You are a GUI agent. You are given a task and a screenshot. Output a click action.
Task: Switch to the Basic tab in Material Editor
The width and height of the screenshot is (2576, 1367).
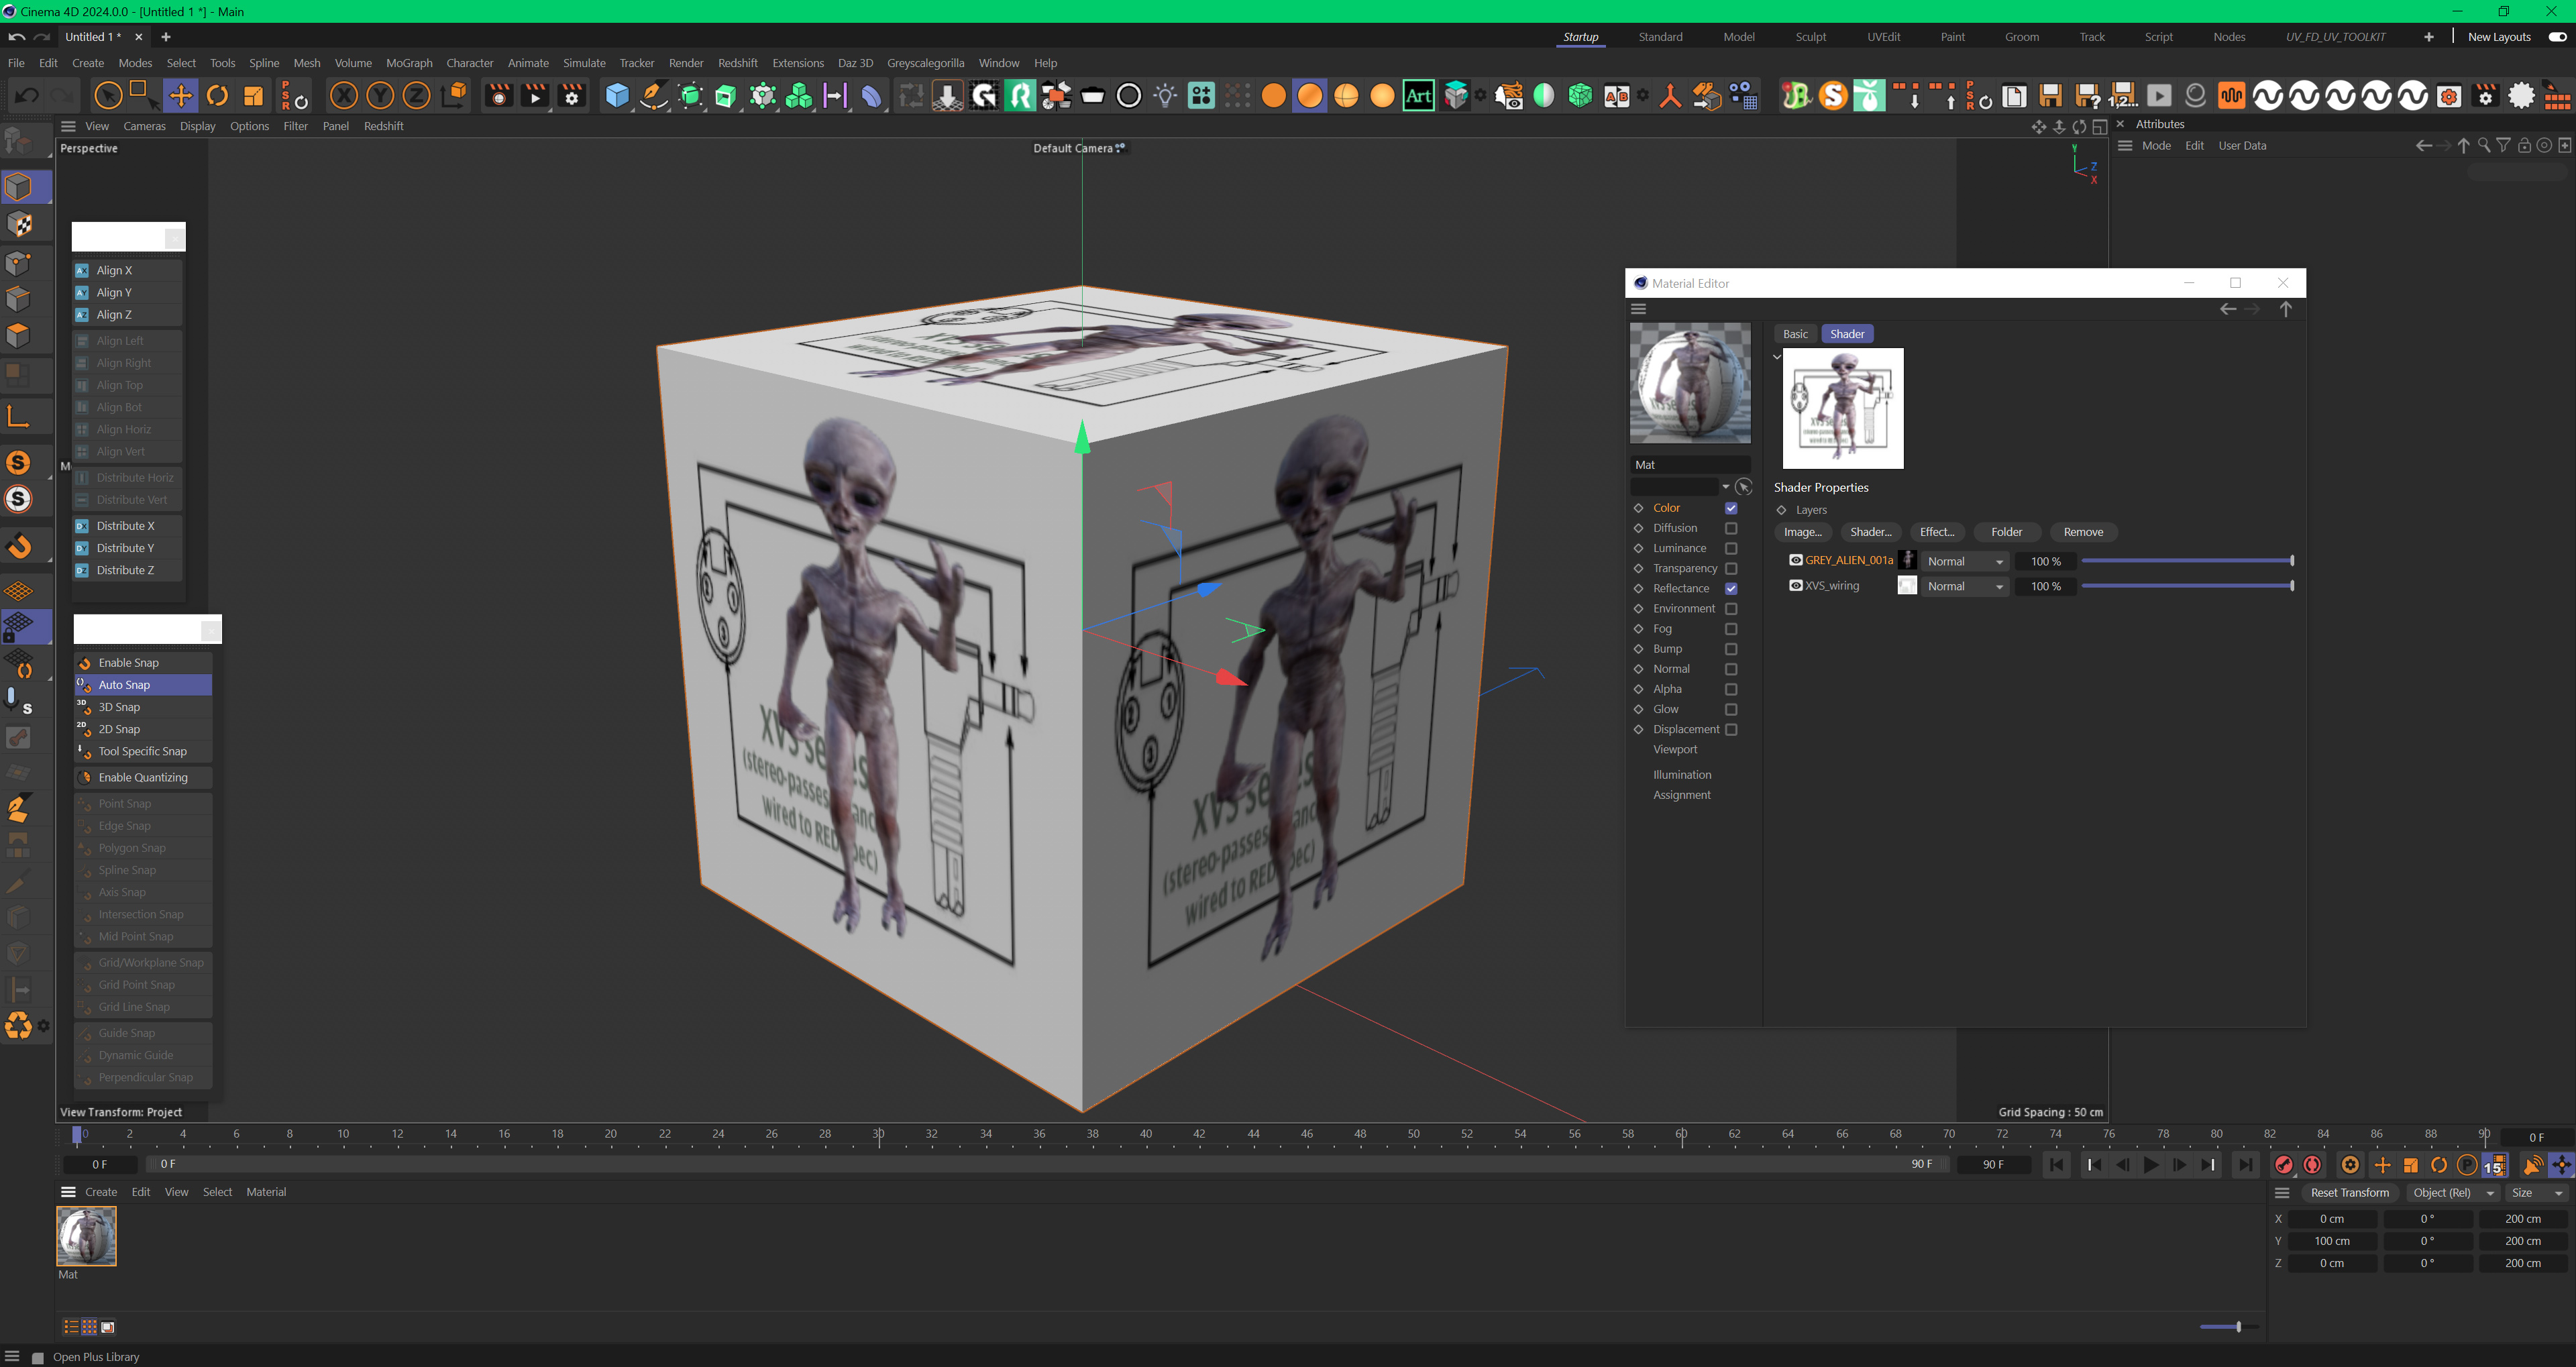(1795, 334)
